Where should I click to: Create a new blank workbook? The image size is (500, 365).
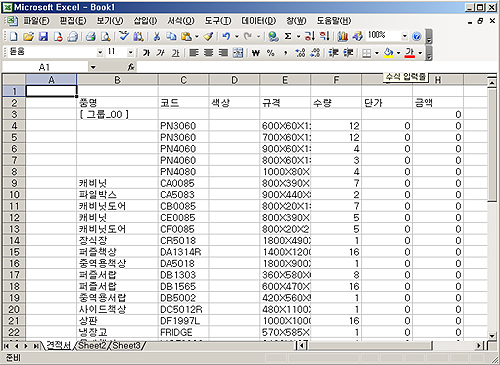[14, 36]
